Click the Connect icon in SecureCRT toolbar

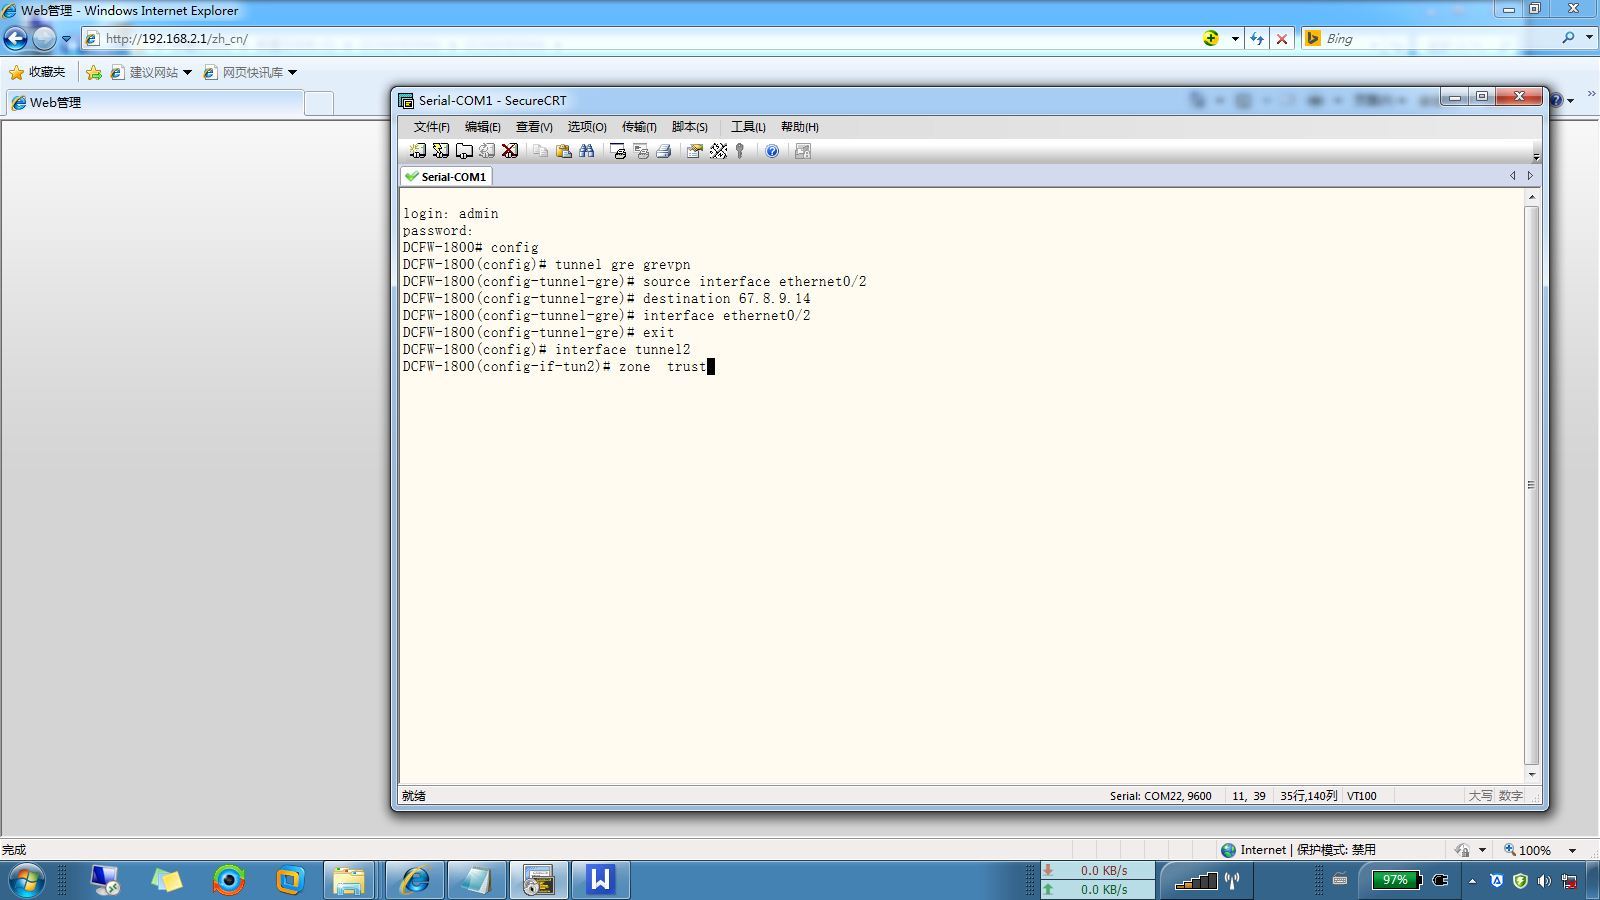pyautogui.click(x=417, y=151)
